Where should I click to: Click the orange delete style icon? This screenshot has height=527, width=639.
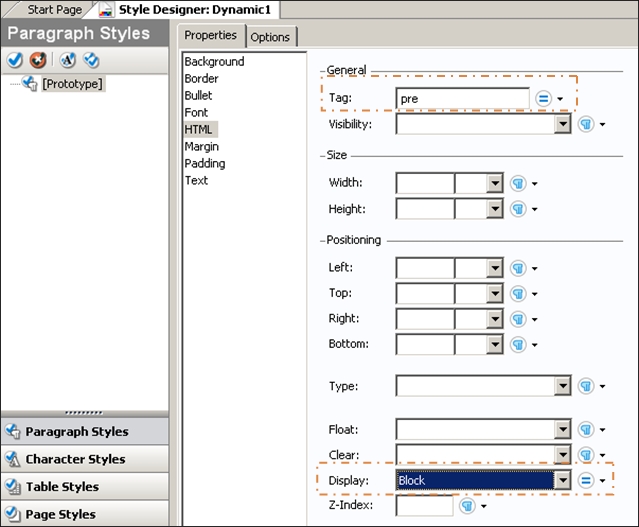point(38,60)
